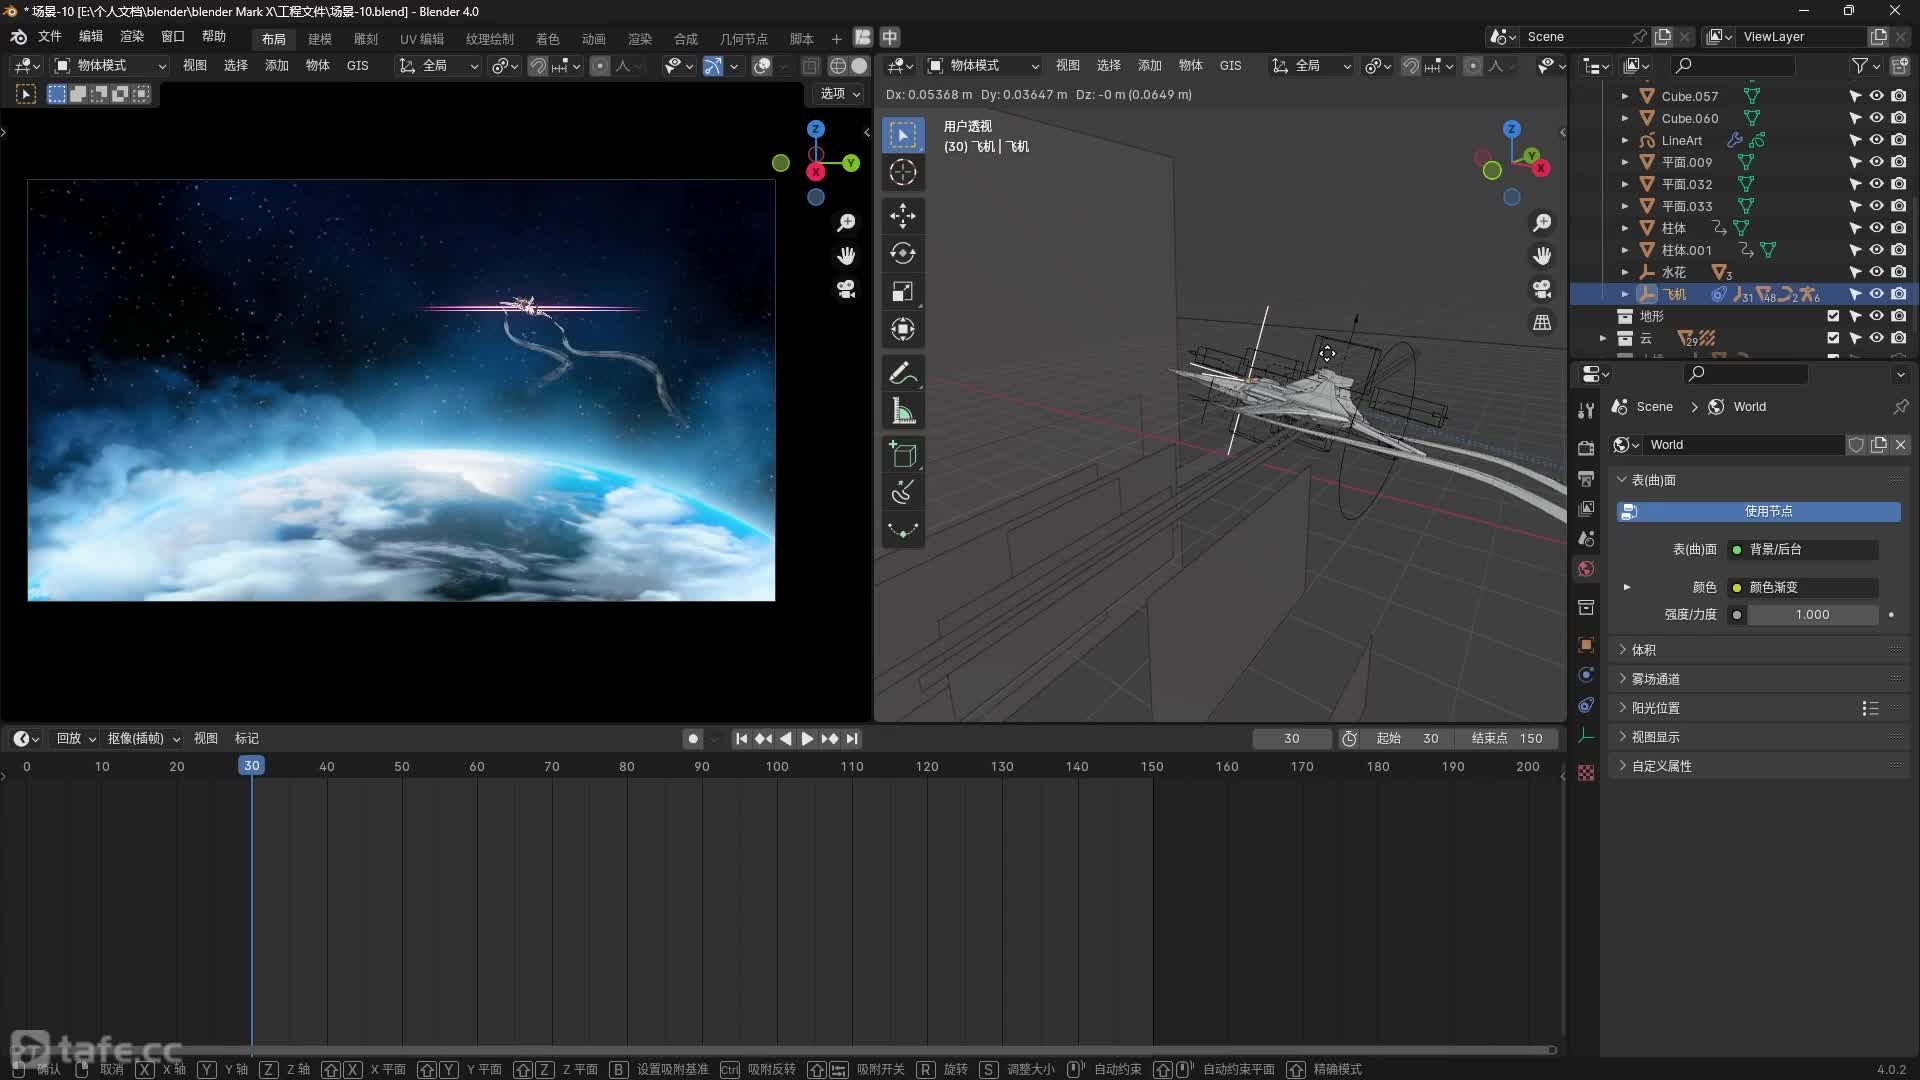Open the 回放 playback dropdown
This screenshot has height=1080, width=1920.
(75, 739)
